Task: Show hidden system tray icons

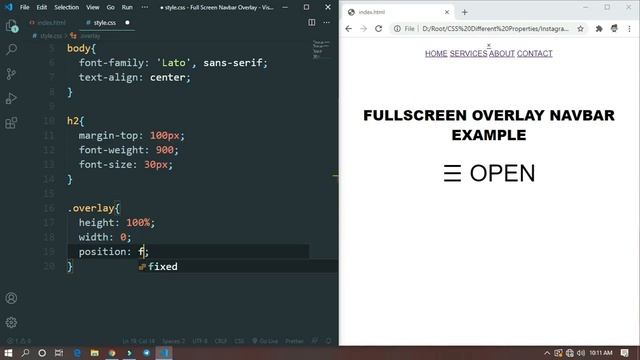Action: [547, 353]
